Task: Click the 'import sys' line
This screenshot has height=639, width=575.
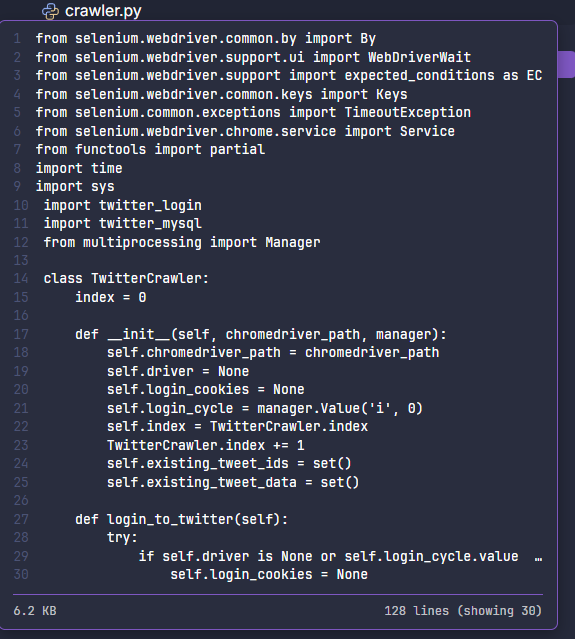Action: (75, 187)
